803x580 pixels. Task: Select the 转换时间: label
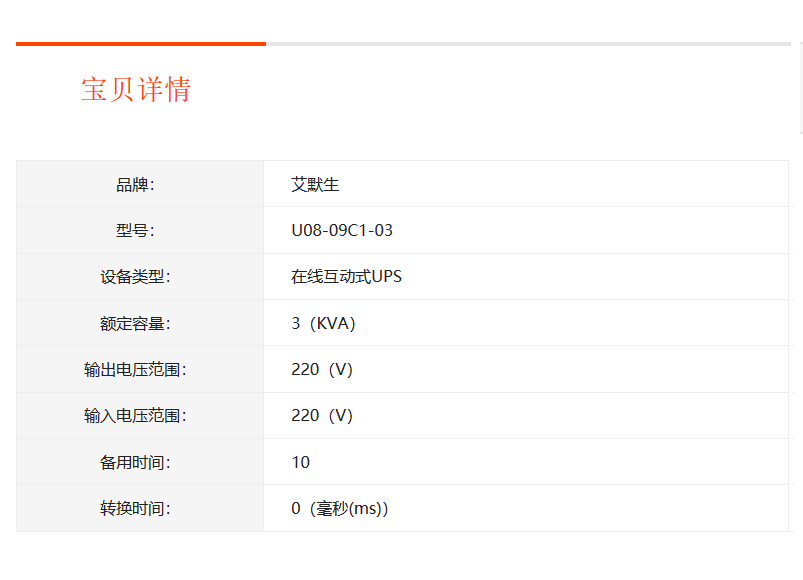point(135,508)
